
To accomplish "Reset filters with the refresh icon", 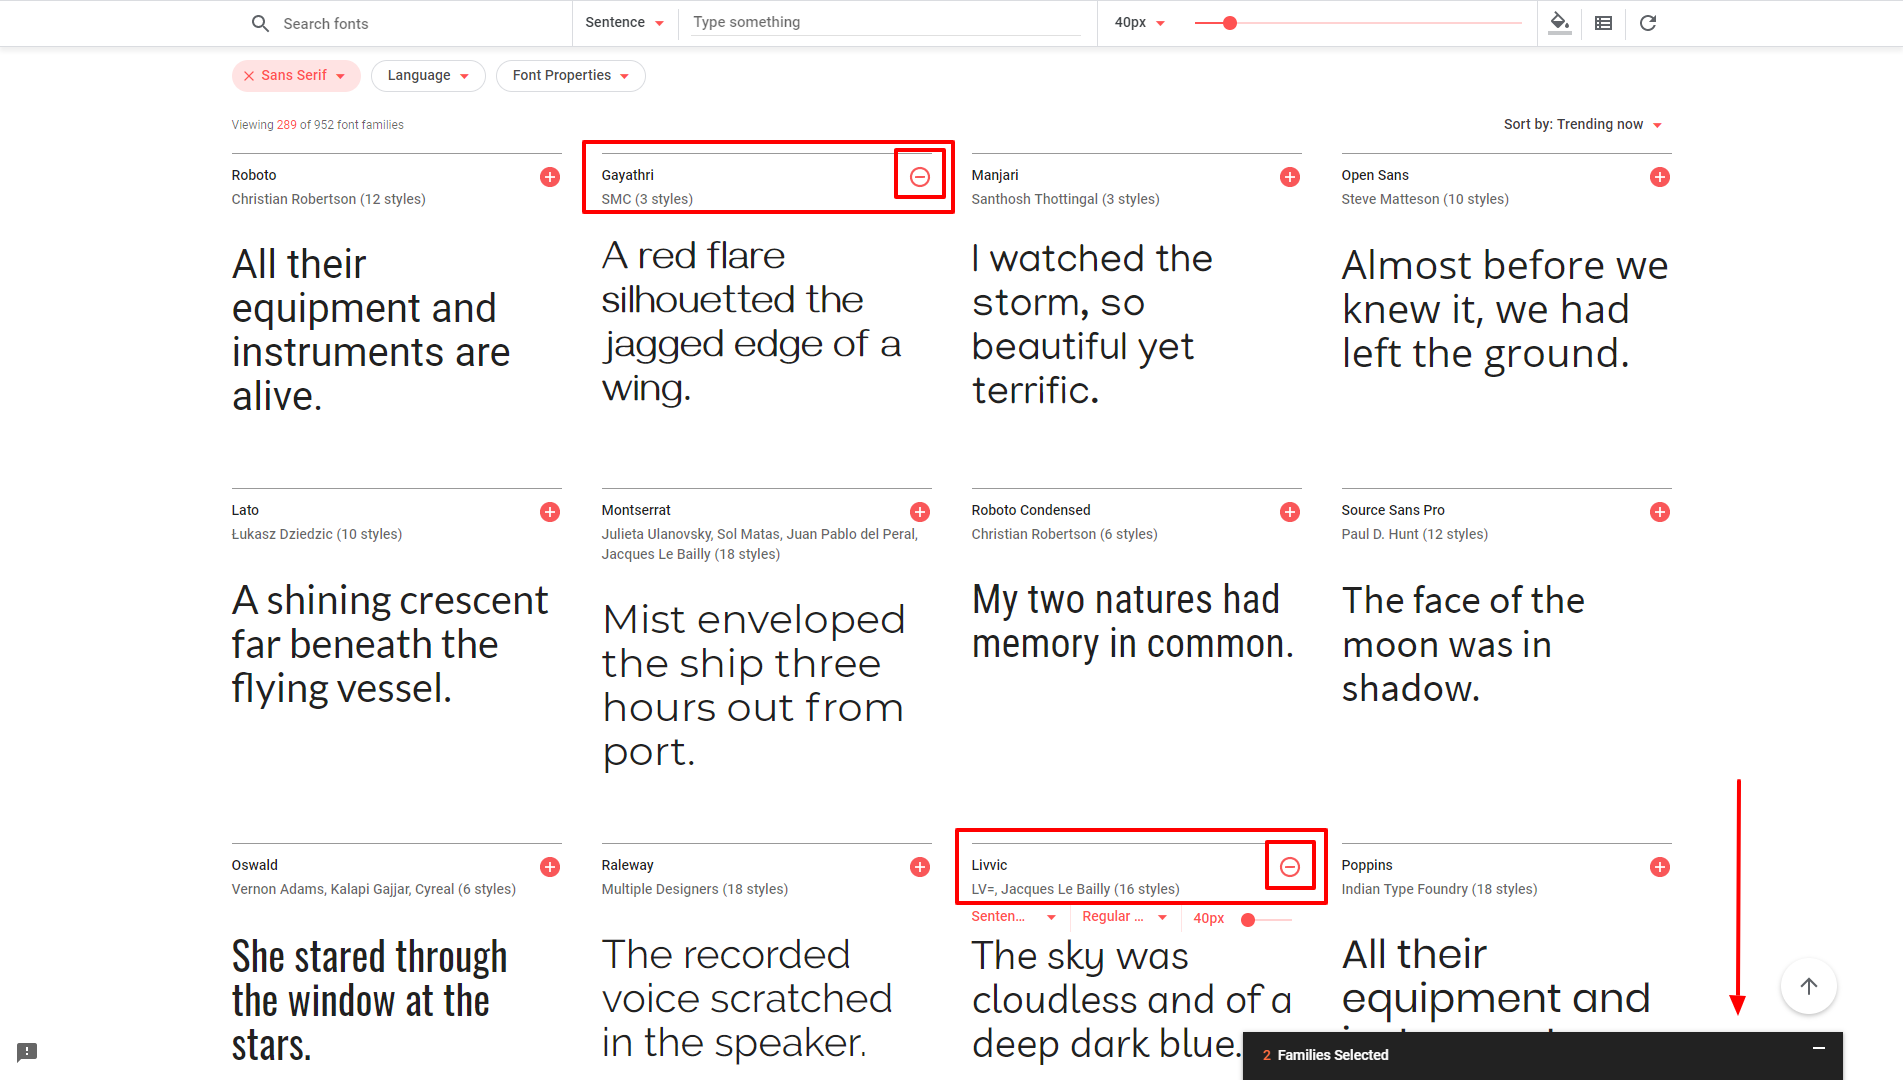I will point(1648,23).
